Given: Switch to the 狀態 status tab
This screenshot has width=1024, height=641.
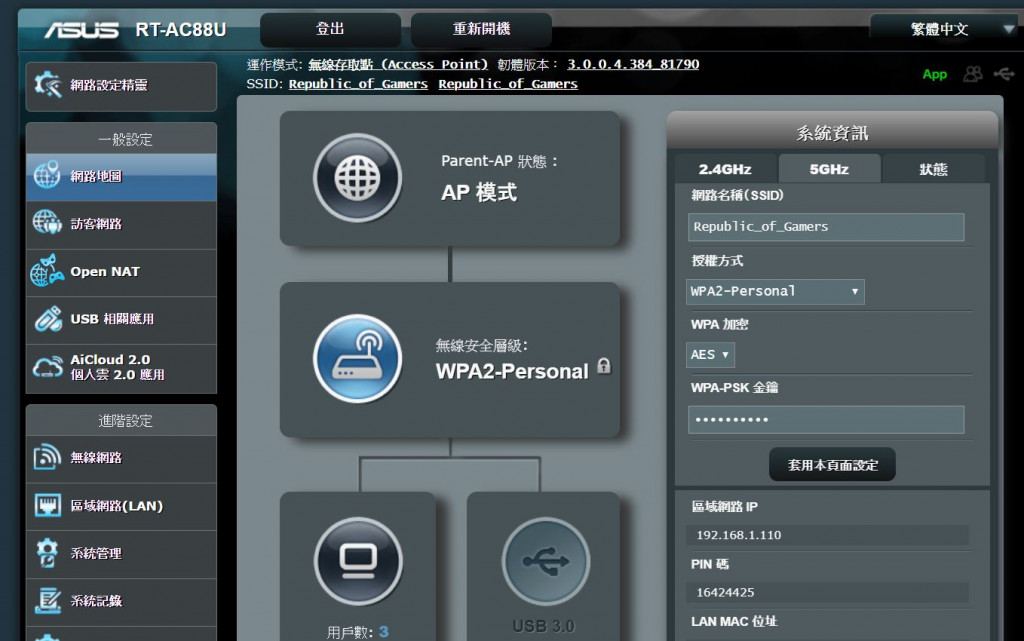Looking at the screenshot, I should (933, 170).
